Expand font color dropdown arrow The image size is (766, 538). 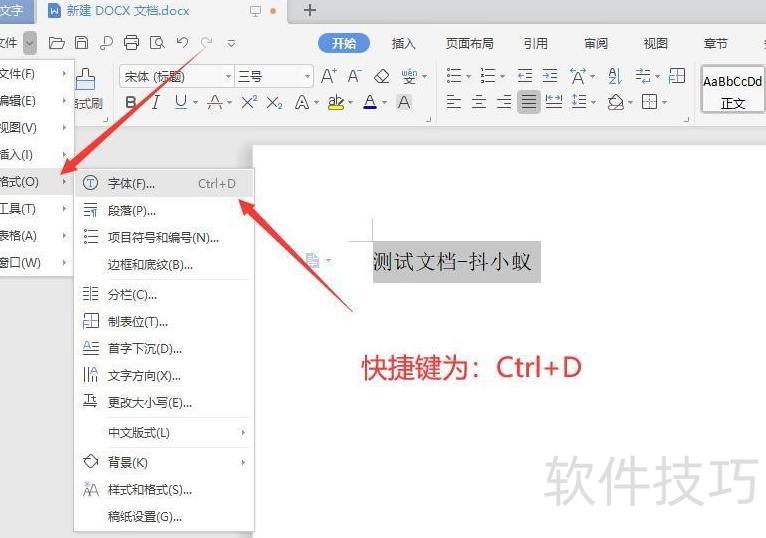tap(384, 103)
